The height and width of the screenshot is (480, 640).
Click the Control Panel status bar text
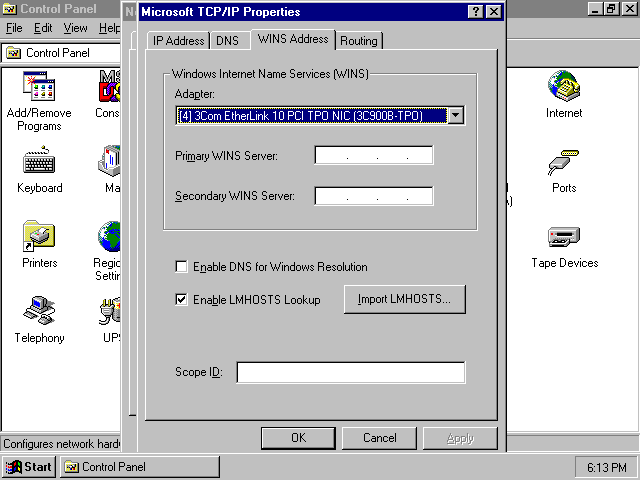61,444
